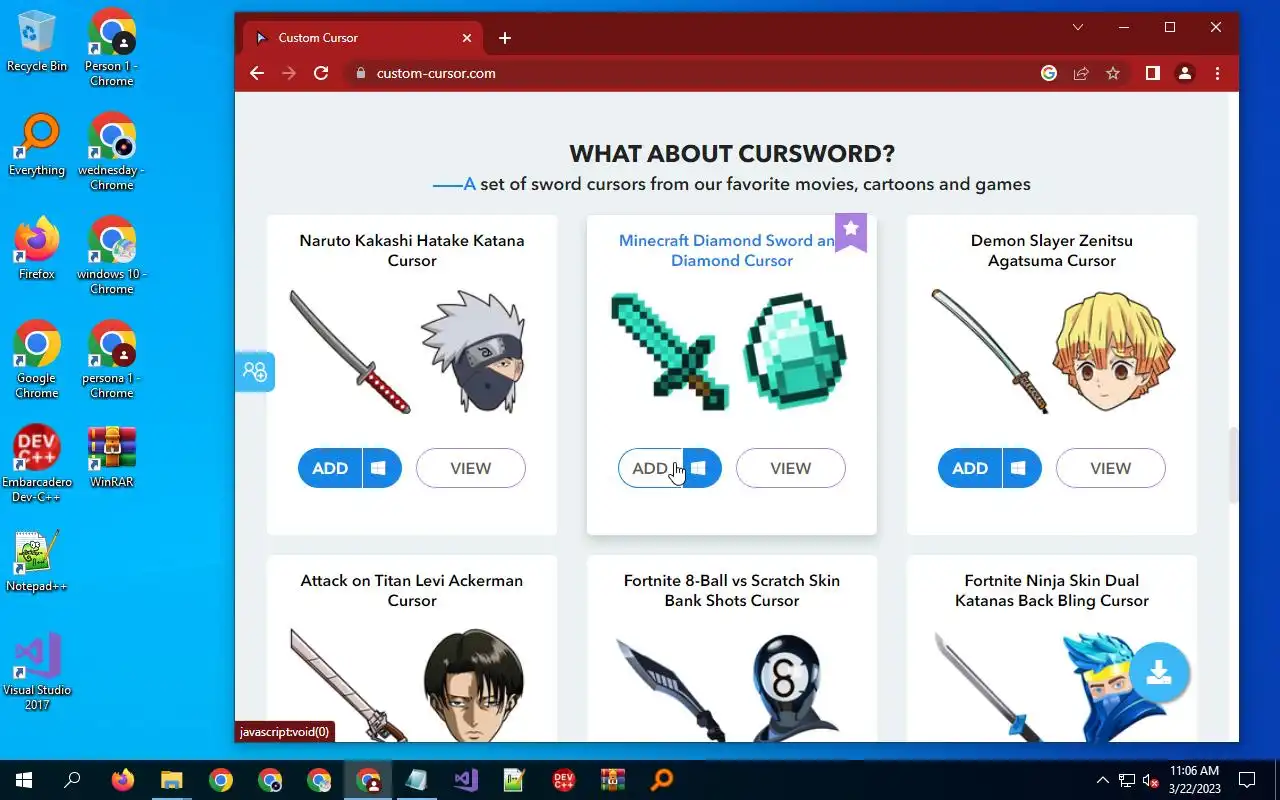Open Windows Start menu
Screen dimensions: 1280x800
pyautogui.click(x=23, y=780)
